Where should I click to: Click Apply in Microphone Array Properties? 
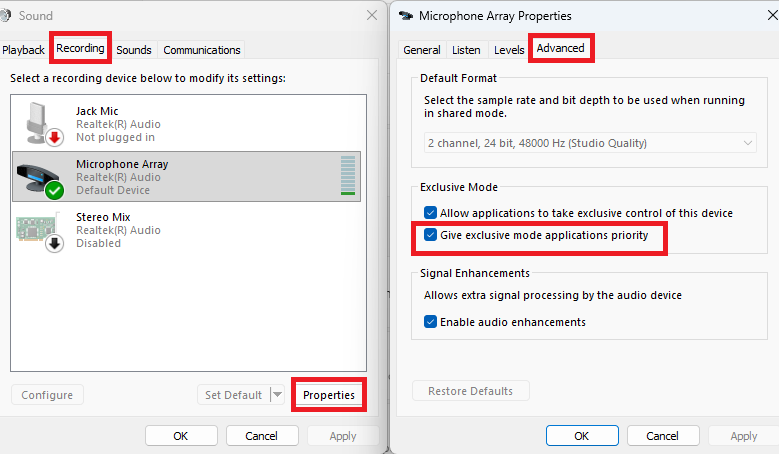click(x=744, y=436)
